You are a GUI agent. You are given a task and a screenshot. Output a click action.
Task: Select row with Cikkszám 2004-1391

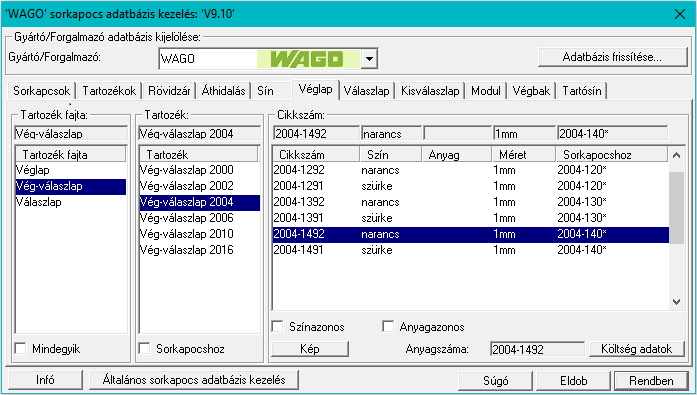pos(470,218)
